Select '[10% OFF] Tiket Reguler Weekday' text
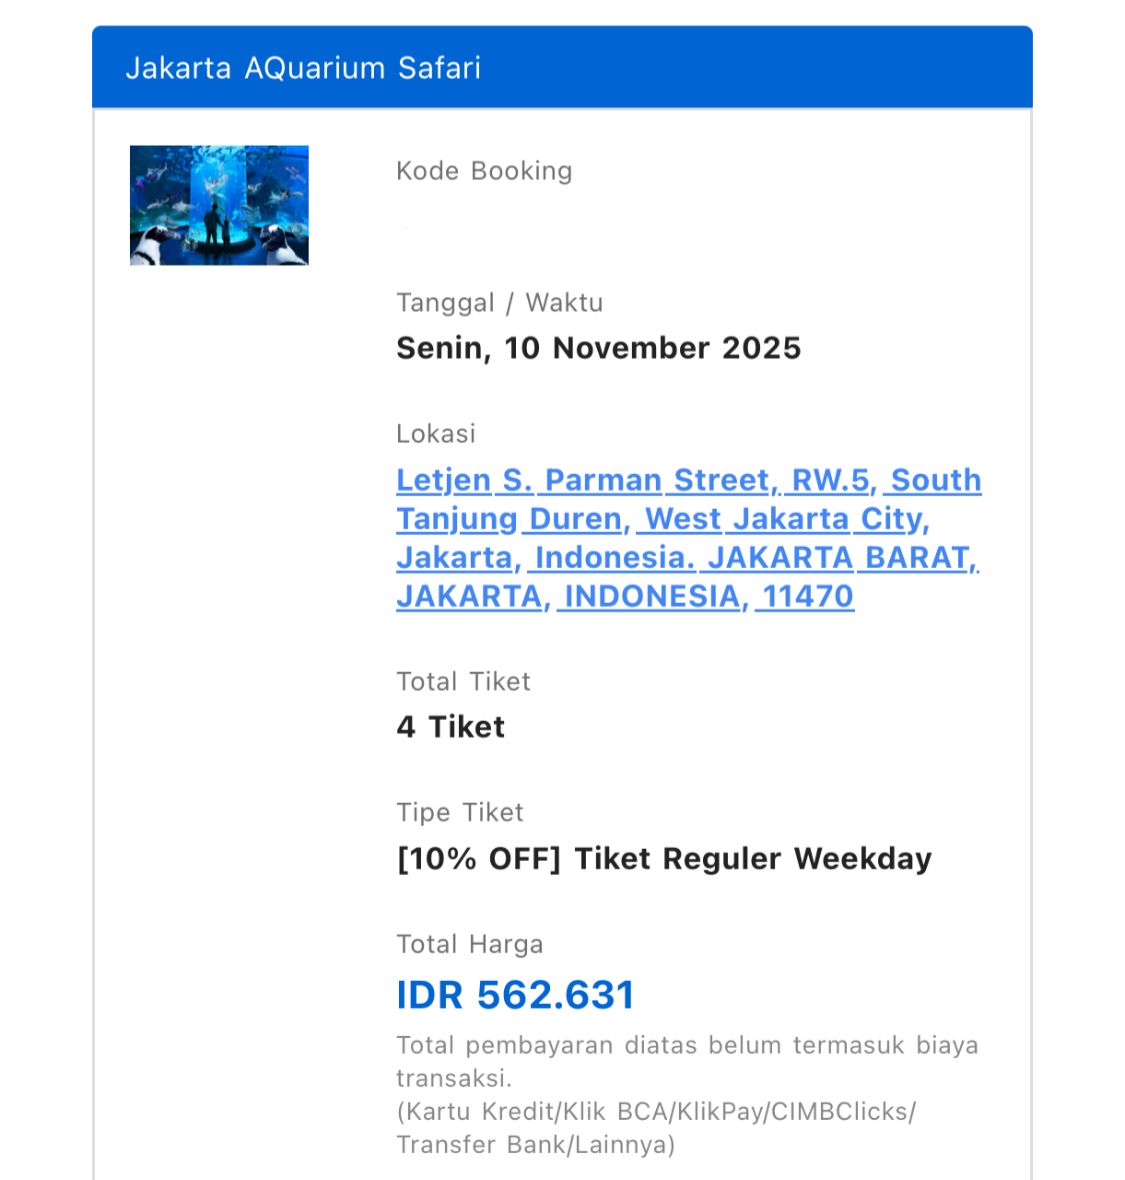 664,859
